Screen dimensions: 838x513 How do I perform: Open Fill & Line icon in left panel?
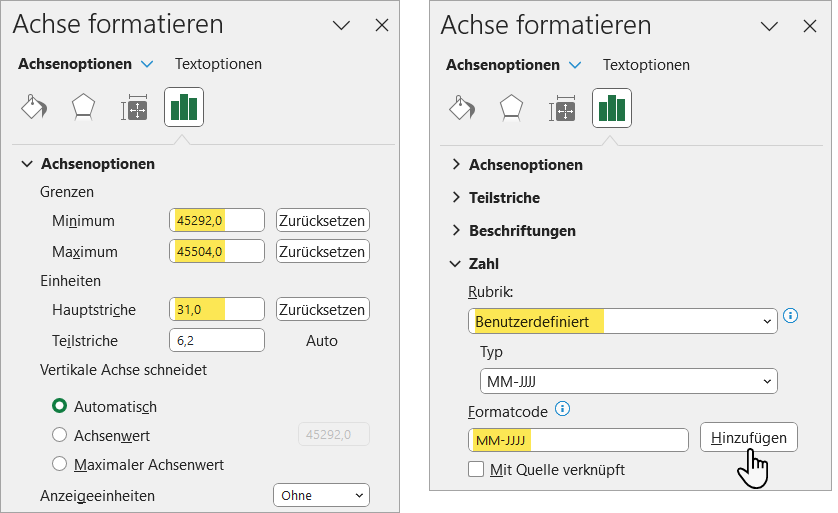34,108
